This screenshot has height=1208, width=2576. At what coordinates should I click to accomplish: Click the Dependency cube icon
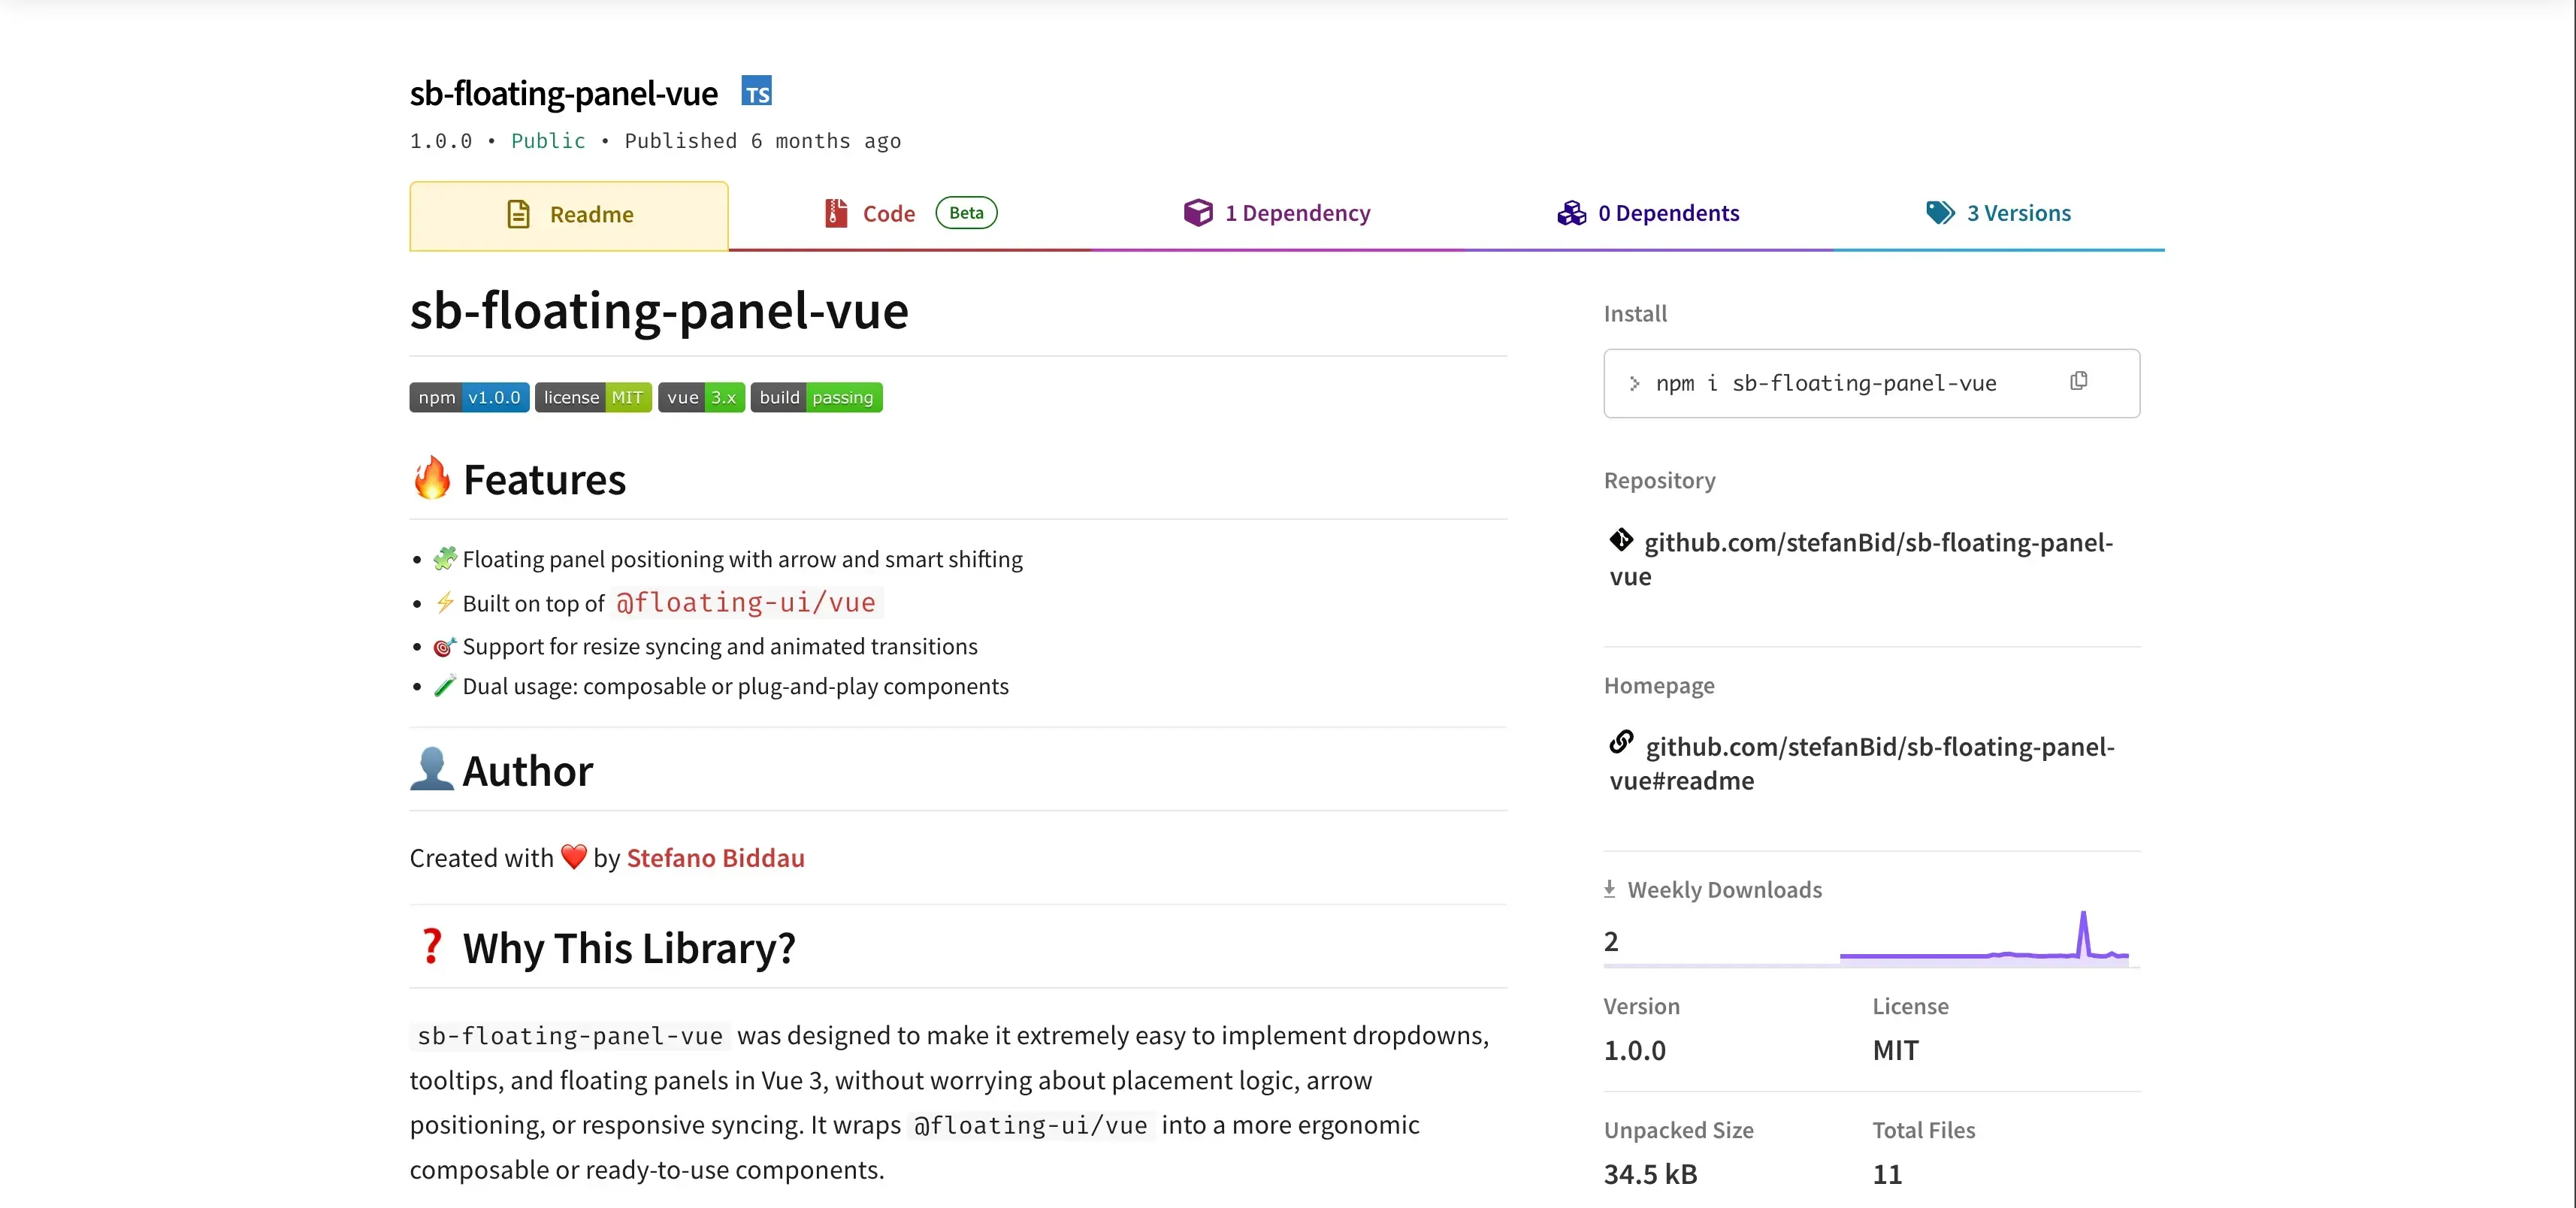tap(1198, 213)
